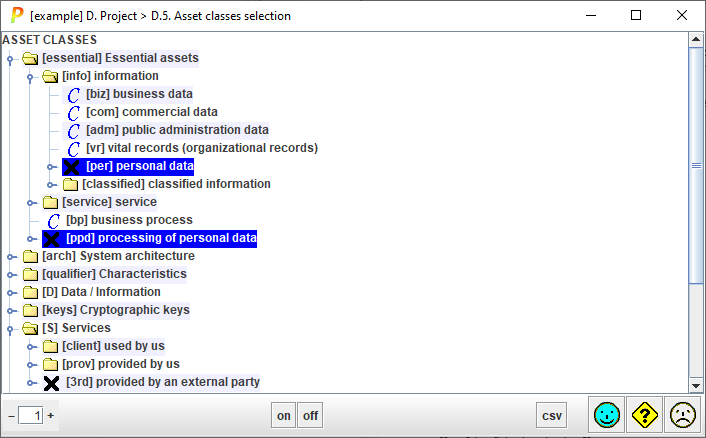
Task: Click the vertical scrollbar down arrow
Action: click(x=695, y=385)
